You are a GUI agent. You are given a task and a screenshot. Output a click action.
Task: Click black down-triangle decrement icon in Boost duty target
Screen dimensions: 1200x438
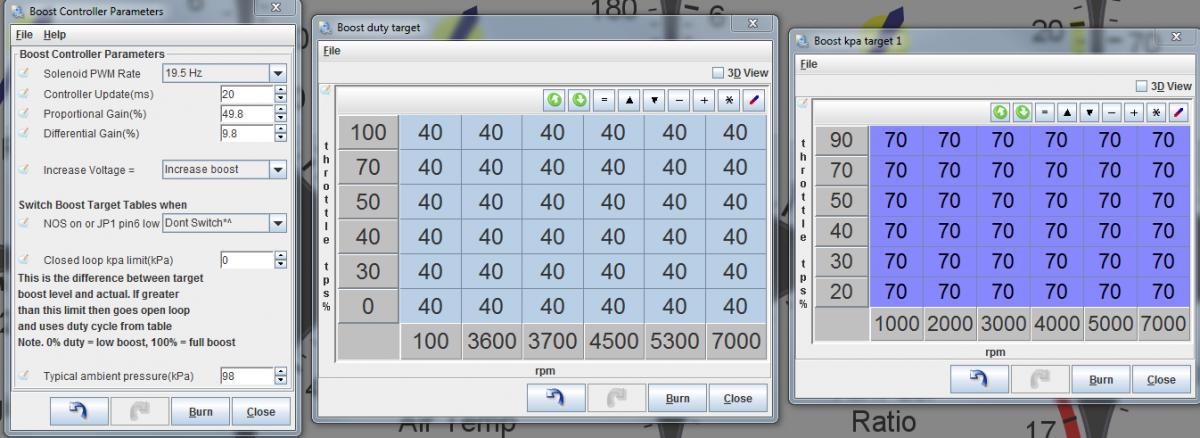tap(654, 101)
